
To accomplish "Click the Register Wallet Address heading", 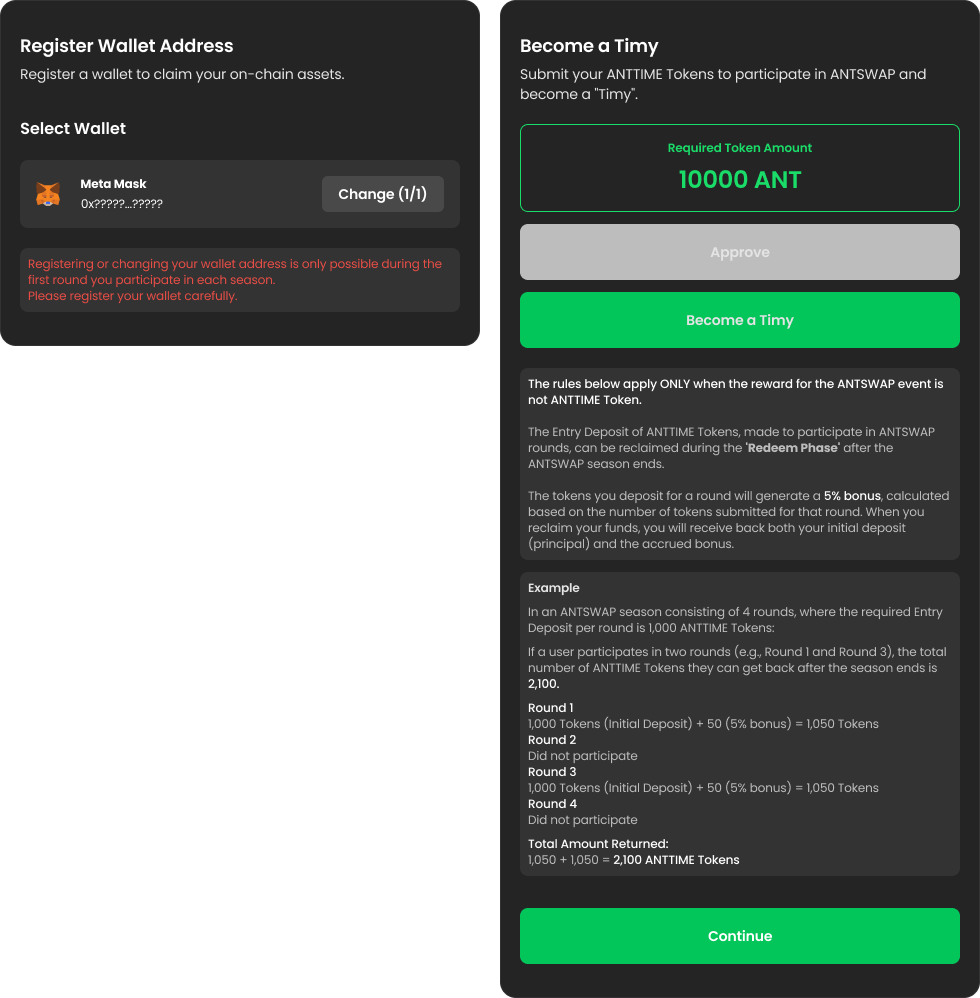I will 127,46.
